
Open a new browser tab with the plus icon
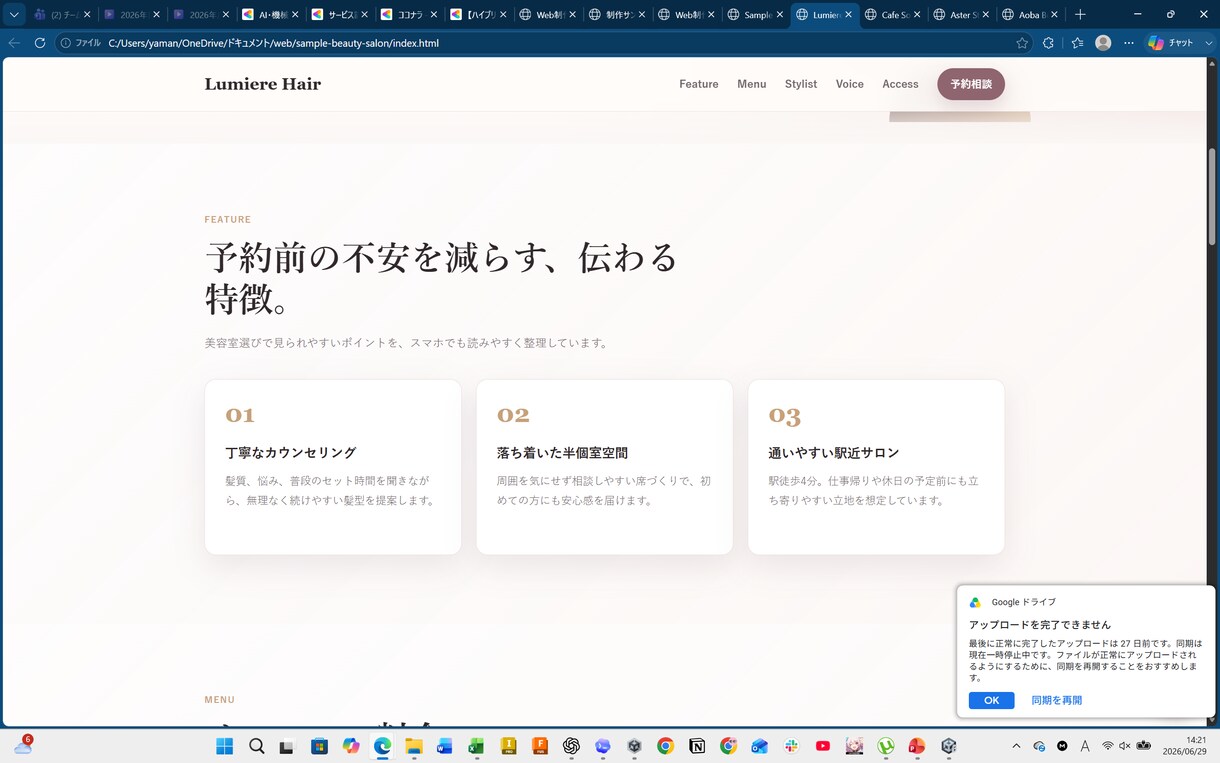pyautogui.click(x=1079, y=15)
